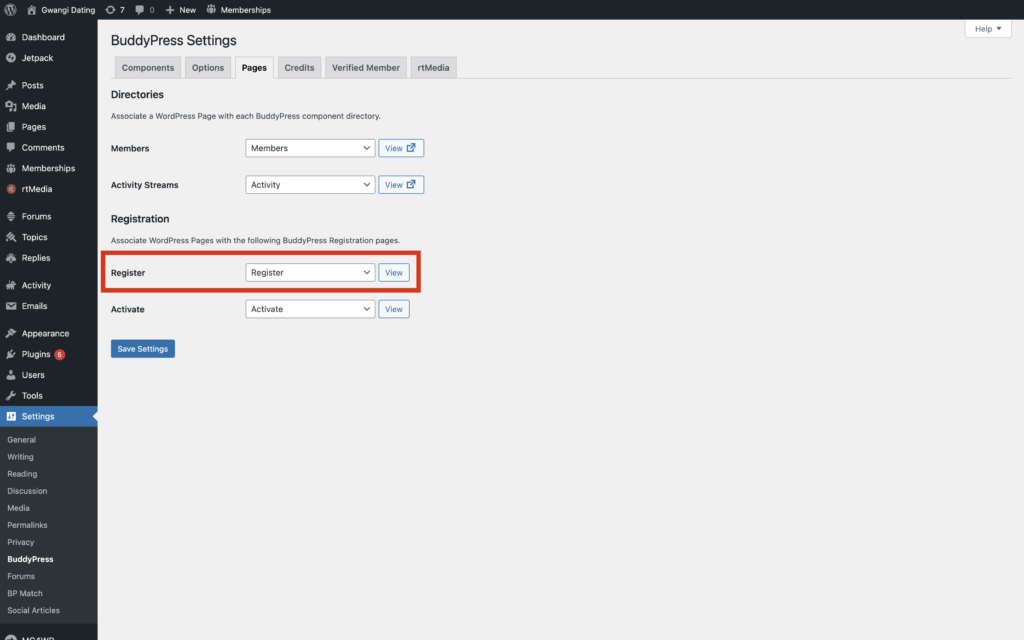
Task: View the Members directory page
Action: click(401, 148)
